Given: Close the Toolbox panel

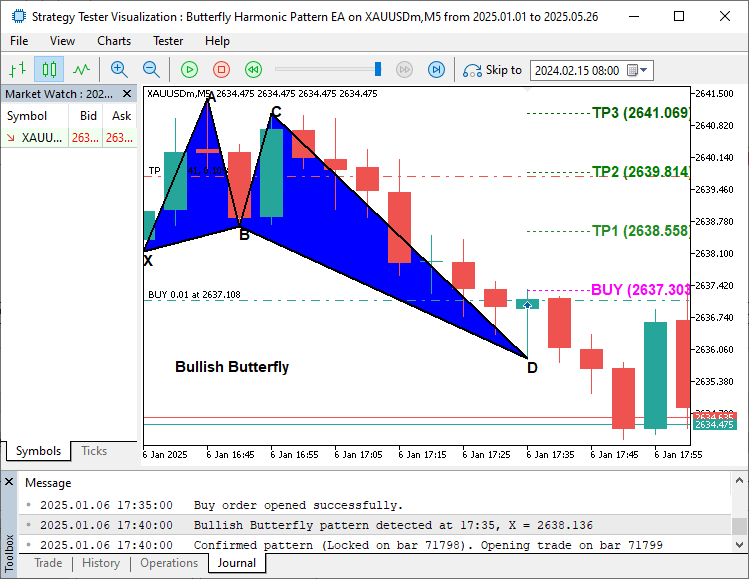Looking at the screenshot, I should click(9, 482).
